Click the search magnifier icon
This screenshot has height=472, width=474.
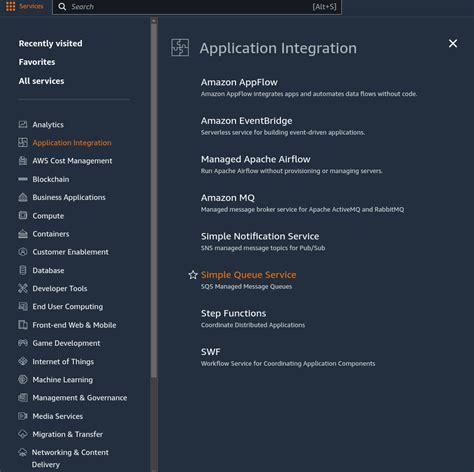pos(62,7)
